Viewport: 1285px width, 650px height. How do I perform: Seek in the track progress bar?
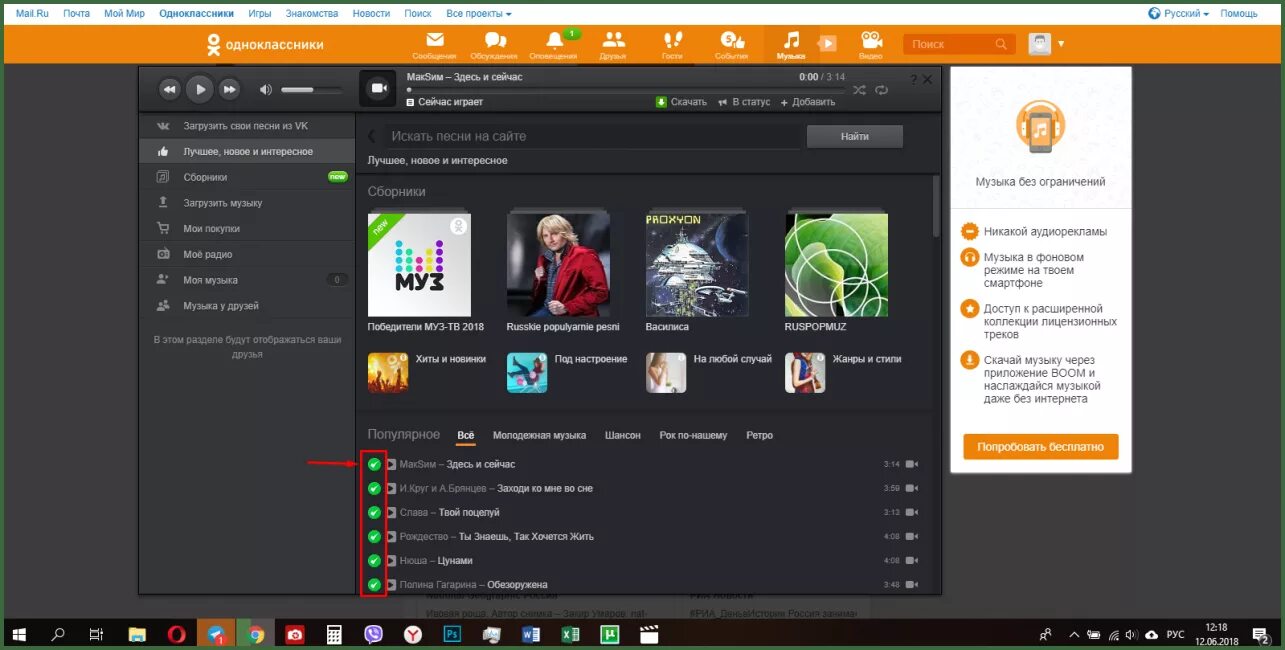tap(625, 90)
